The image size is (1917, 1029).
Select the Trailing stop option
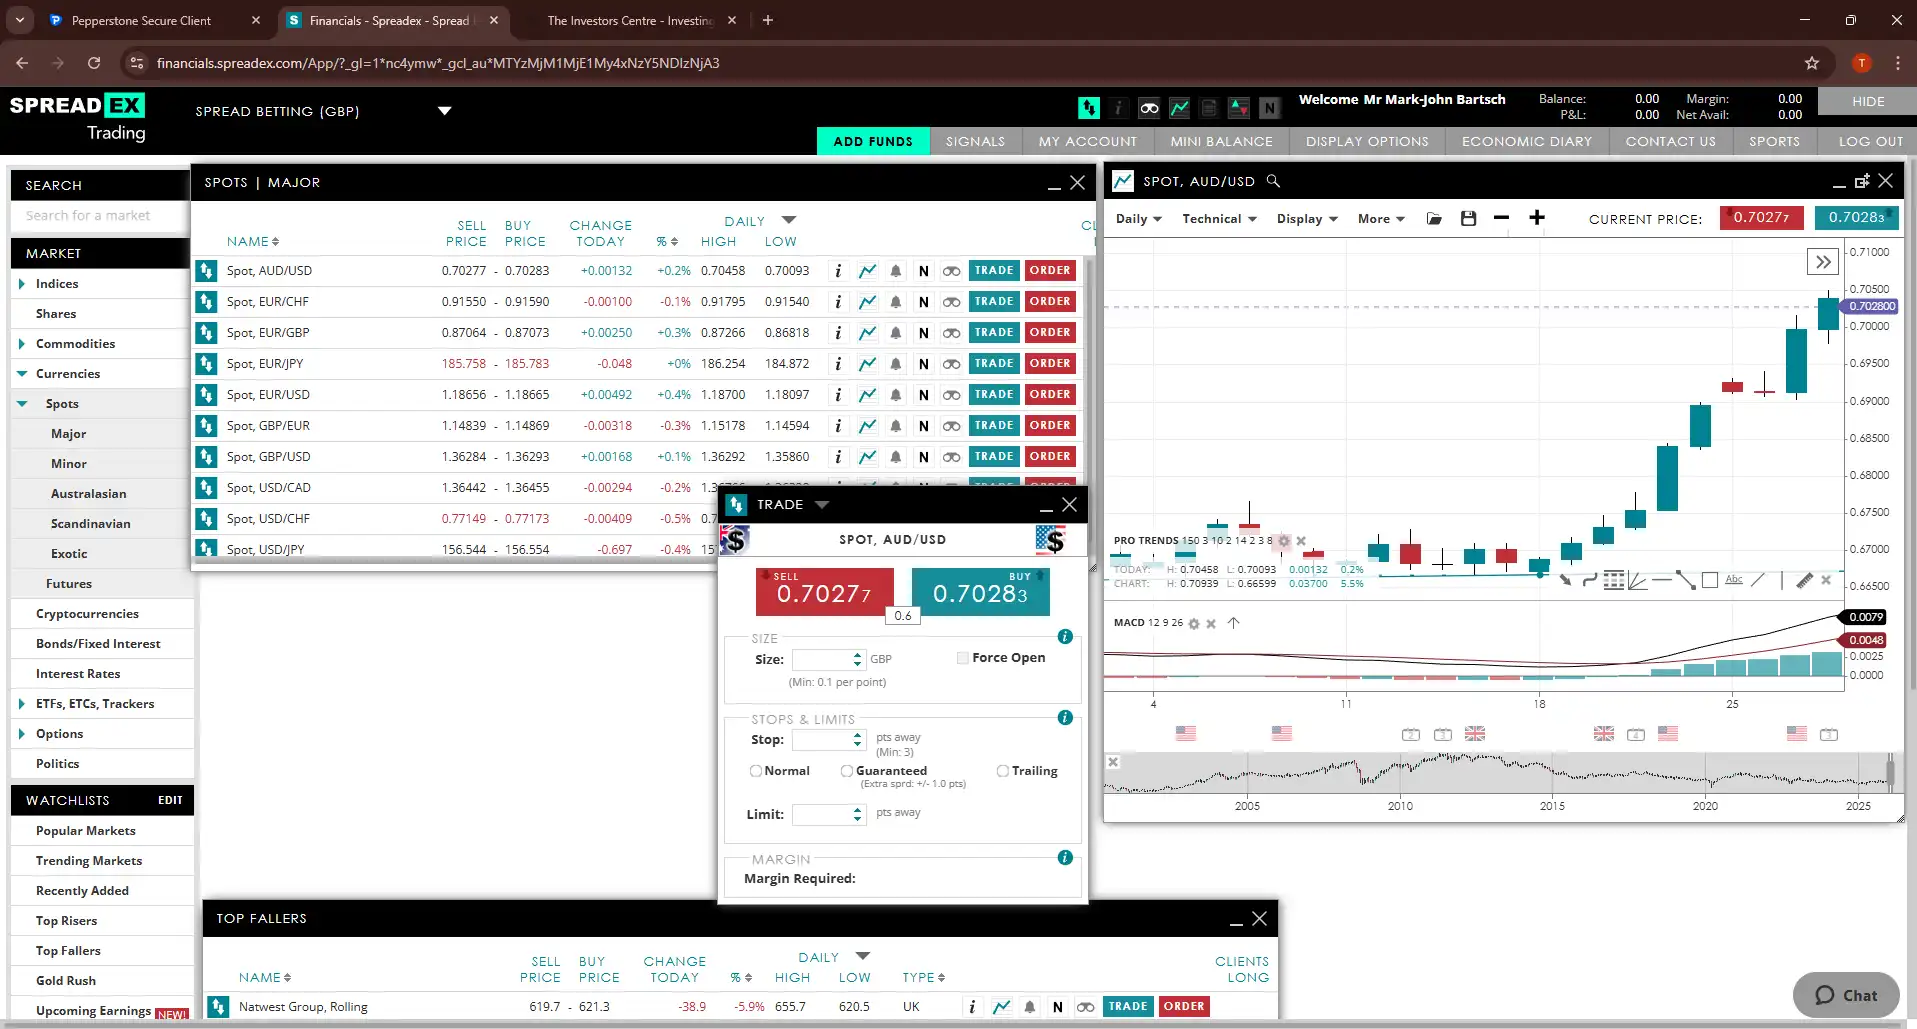tap(1003, 770)
